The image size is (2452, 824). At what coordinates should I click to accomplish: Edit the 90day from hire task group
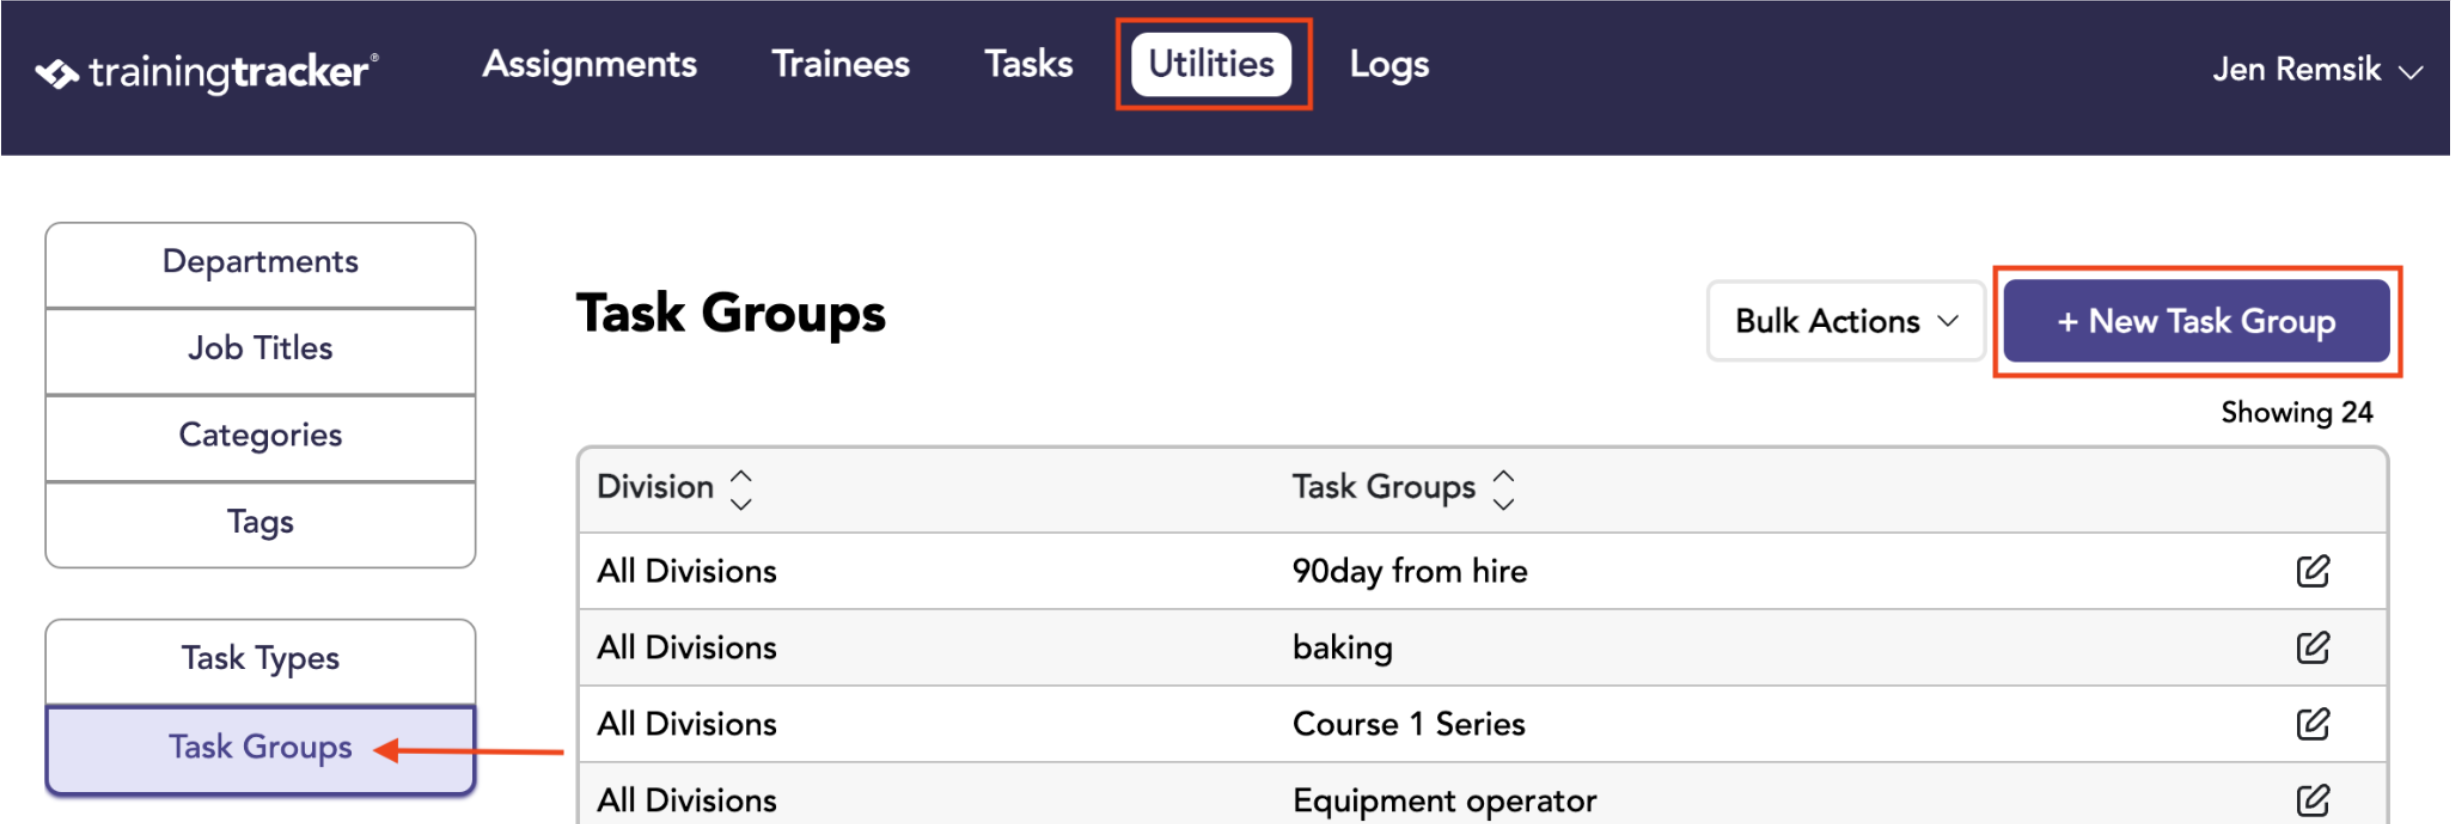[2313, 571]
